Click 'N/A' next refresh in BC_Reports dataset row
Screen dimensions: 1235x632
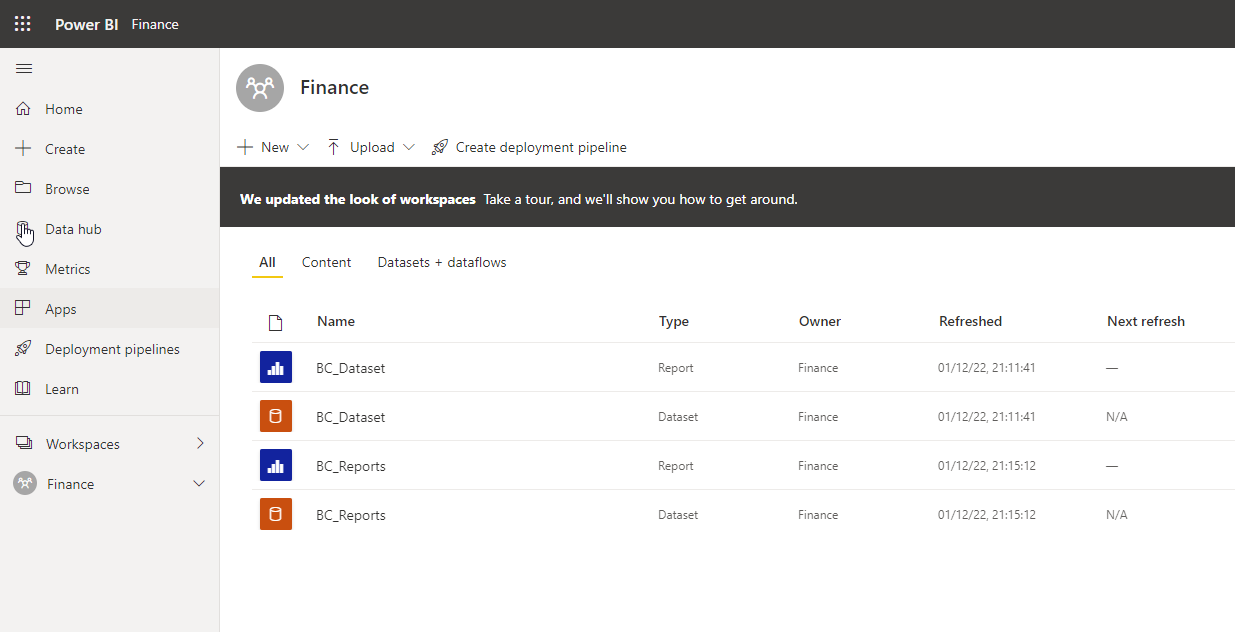click(1117, 515)
